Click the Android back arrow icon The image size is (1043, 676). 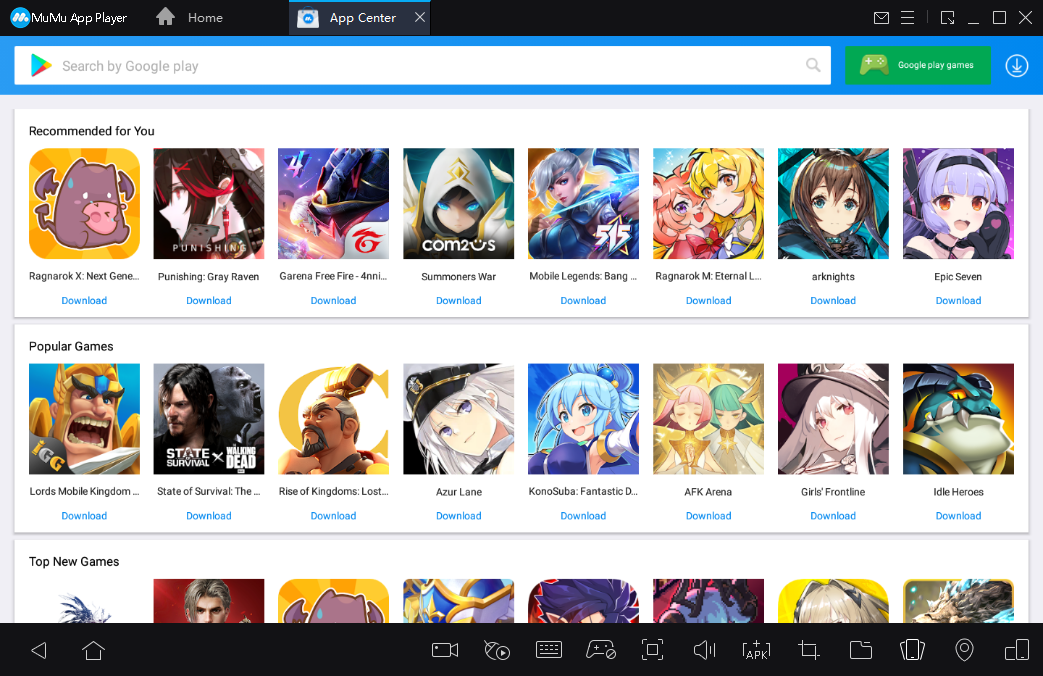coord(39,650)
